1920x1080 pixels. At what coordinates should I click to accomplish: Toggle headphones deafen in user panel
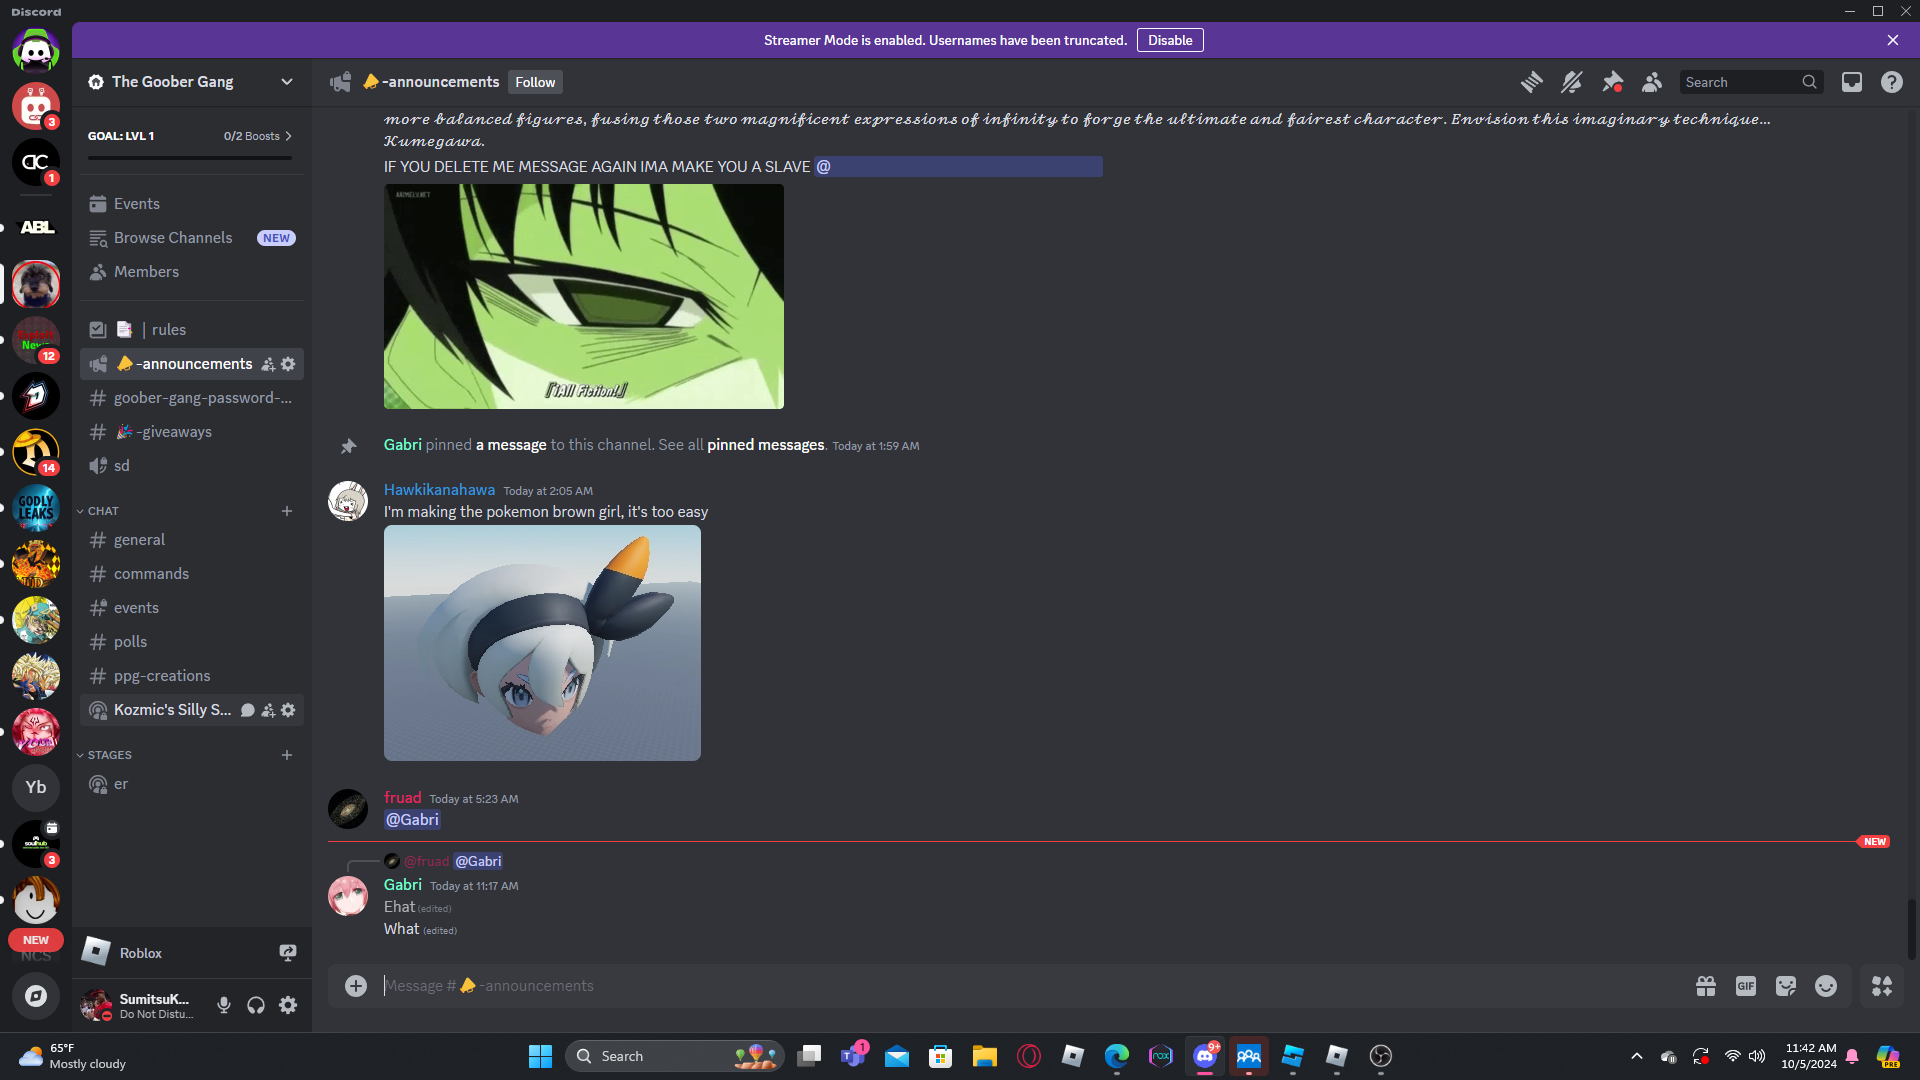coord(256,1005)
